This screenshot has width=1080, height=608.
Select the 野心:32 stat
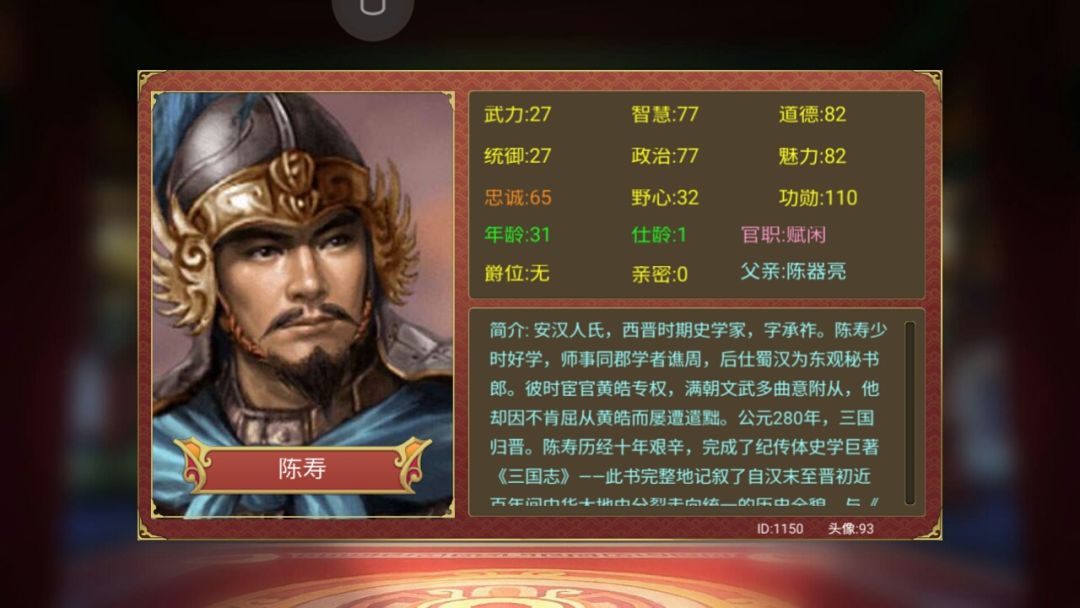(x=665, y=198)
